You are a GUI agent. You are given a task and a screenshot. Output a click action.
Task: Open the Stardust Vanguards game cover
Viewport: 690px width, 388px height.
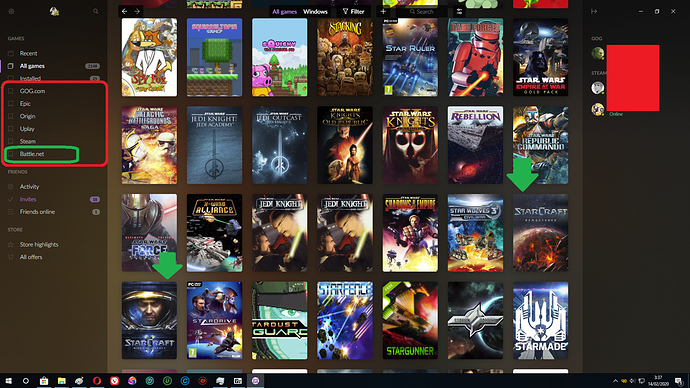[x=279, y=321]
